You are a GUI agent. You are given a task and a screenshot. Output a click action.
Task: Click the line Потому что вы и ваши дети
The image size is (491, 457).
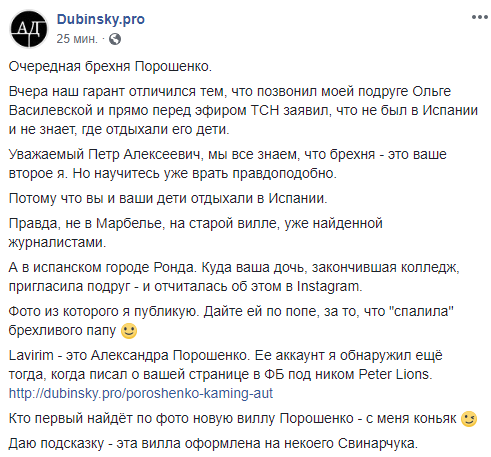coord(168,198)
